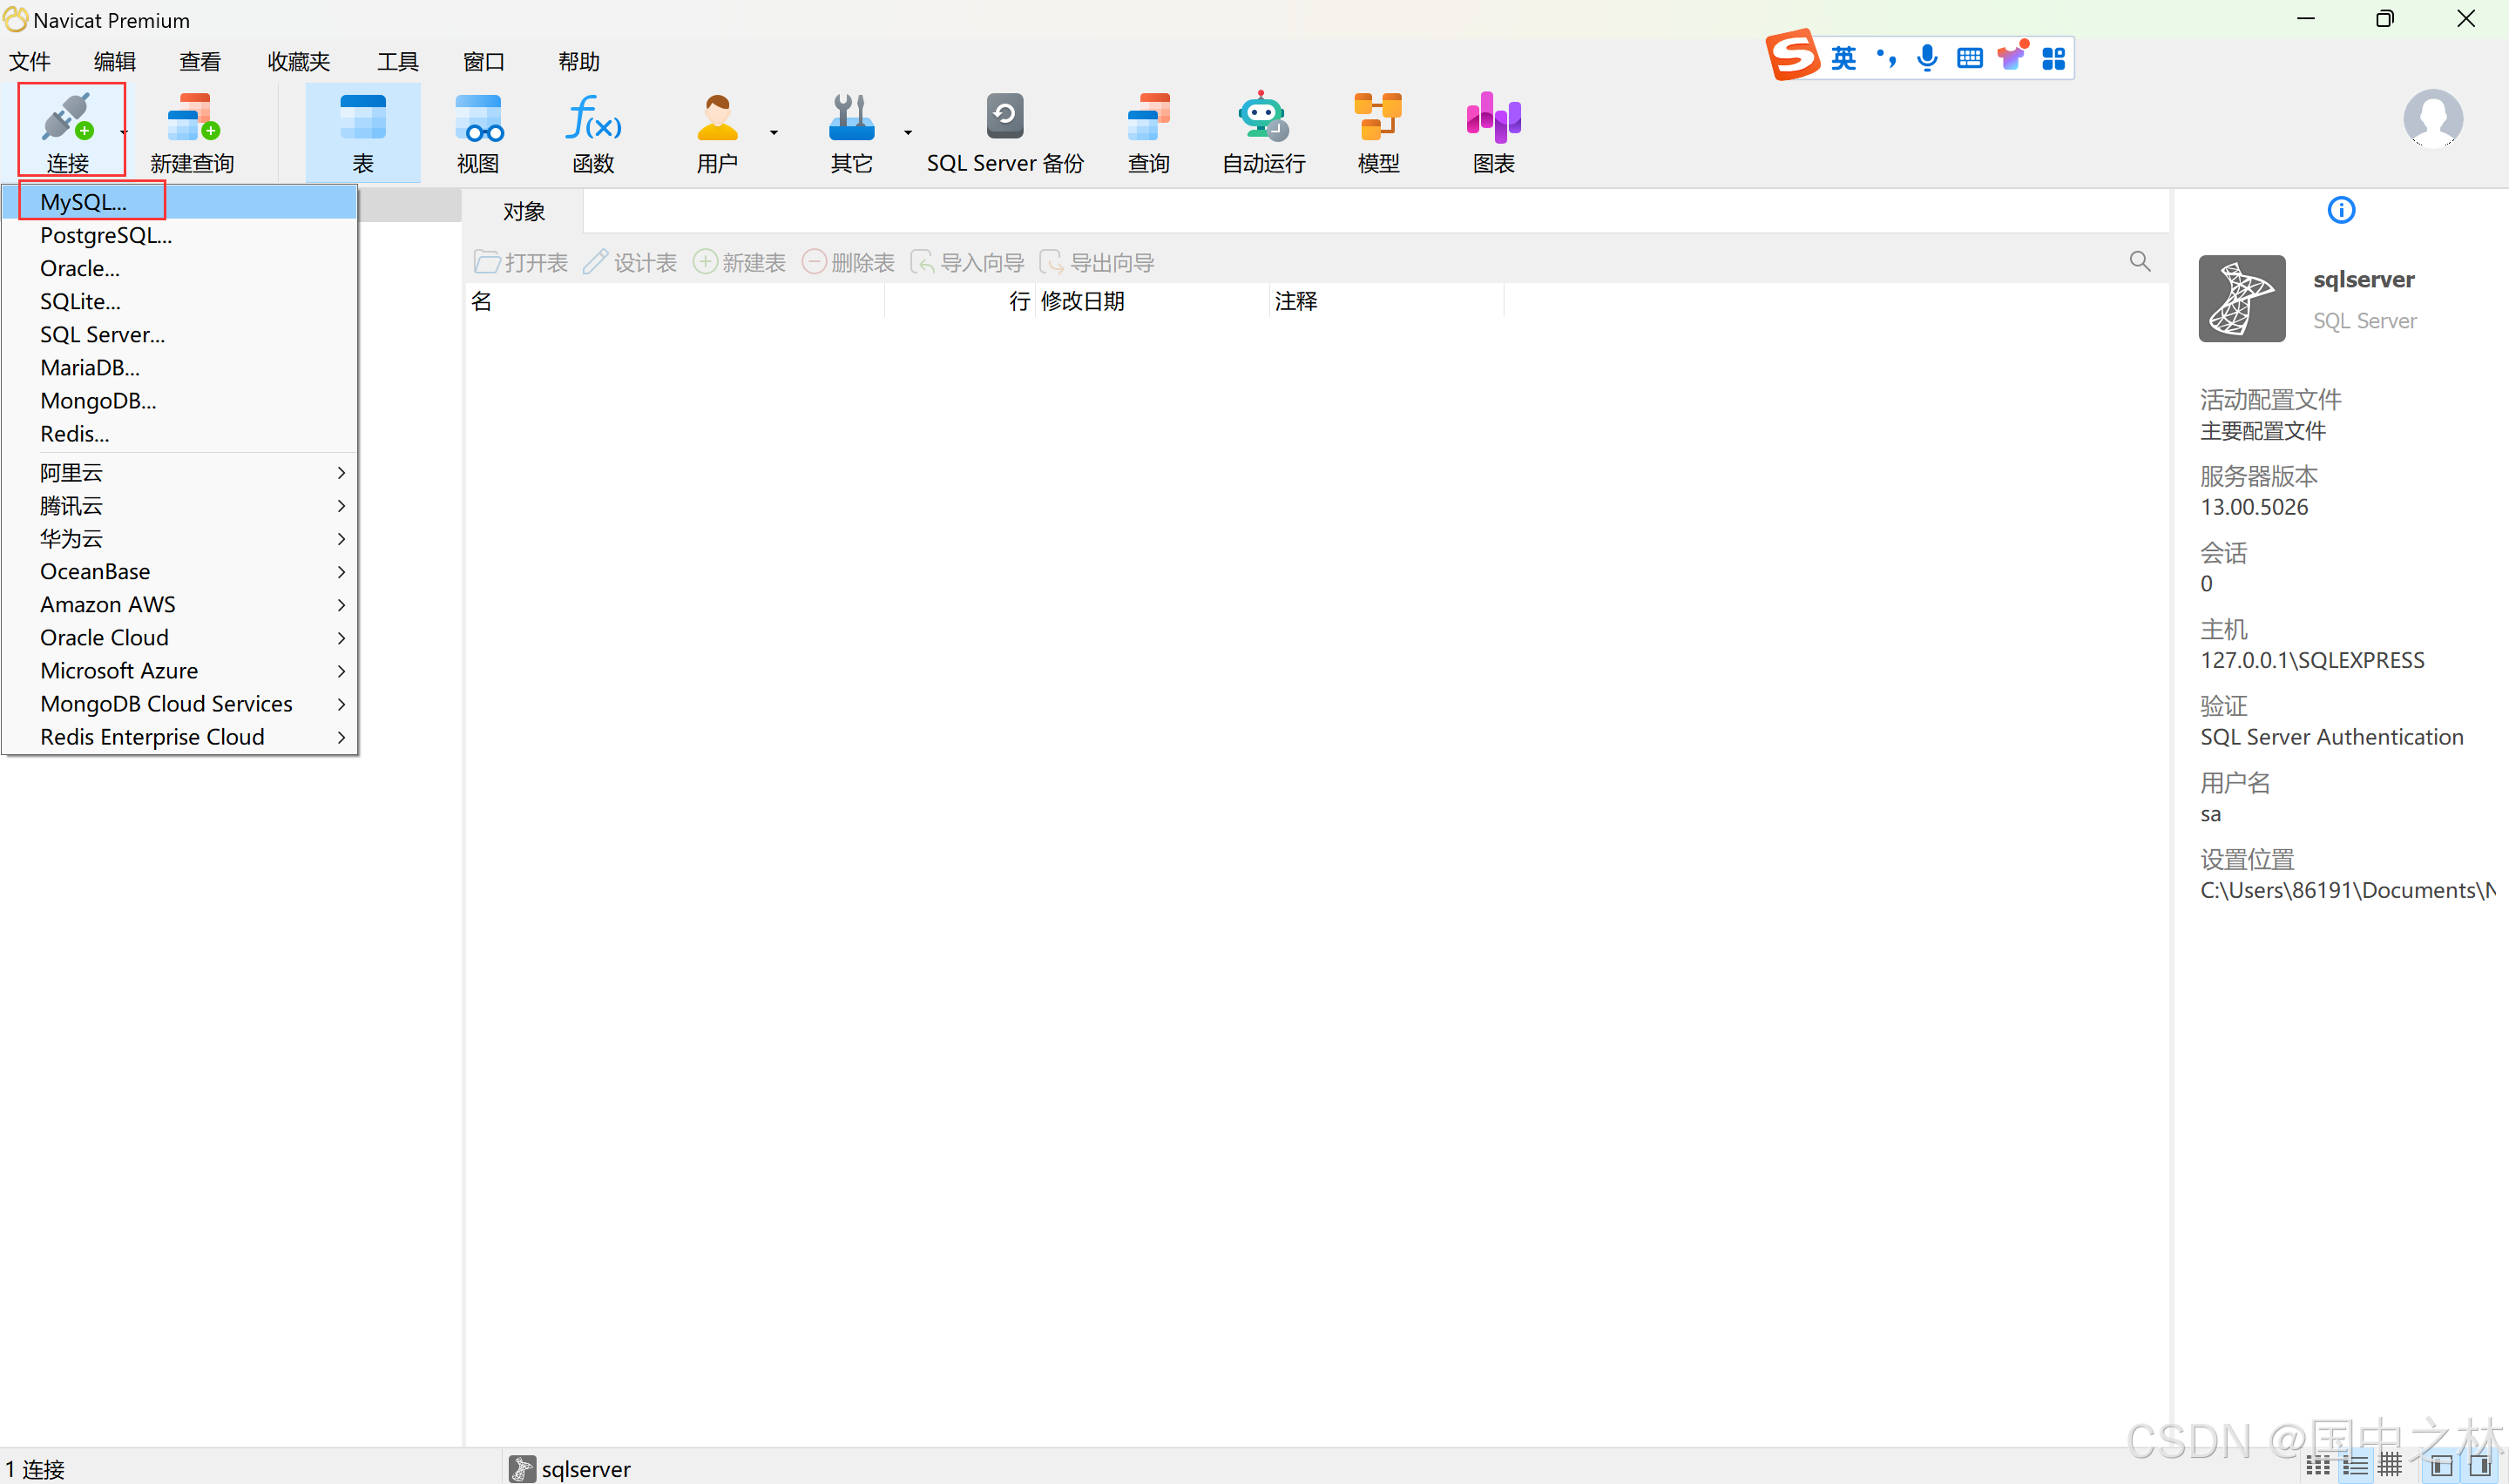Click the 其它 (Others) tools icon

pos(851,118)
